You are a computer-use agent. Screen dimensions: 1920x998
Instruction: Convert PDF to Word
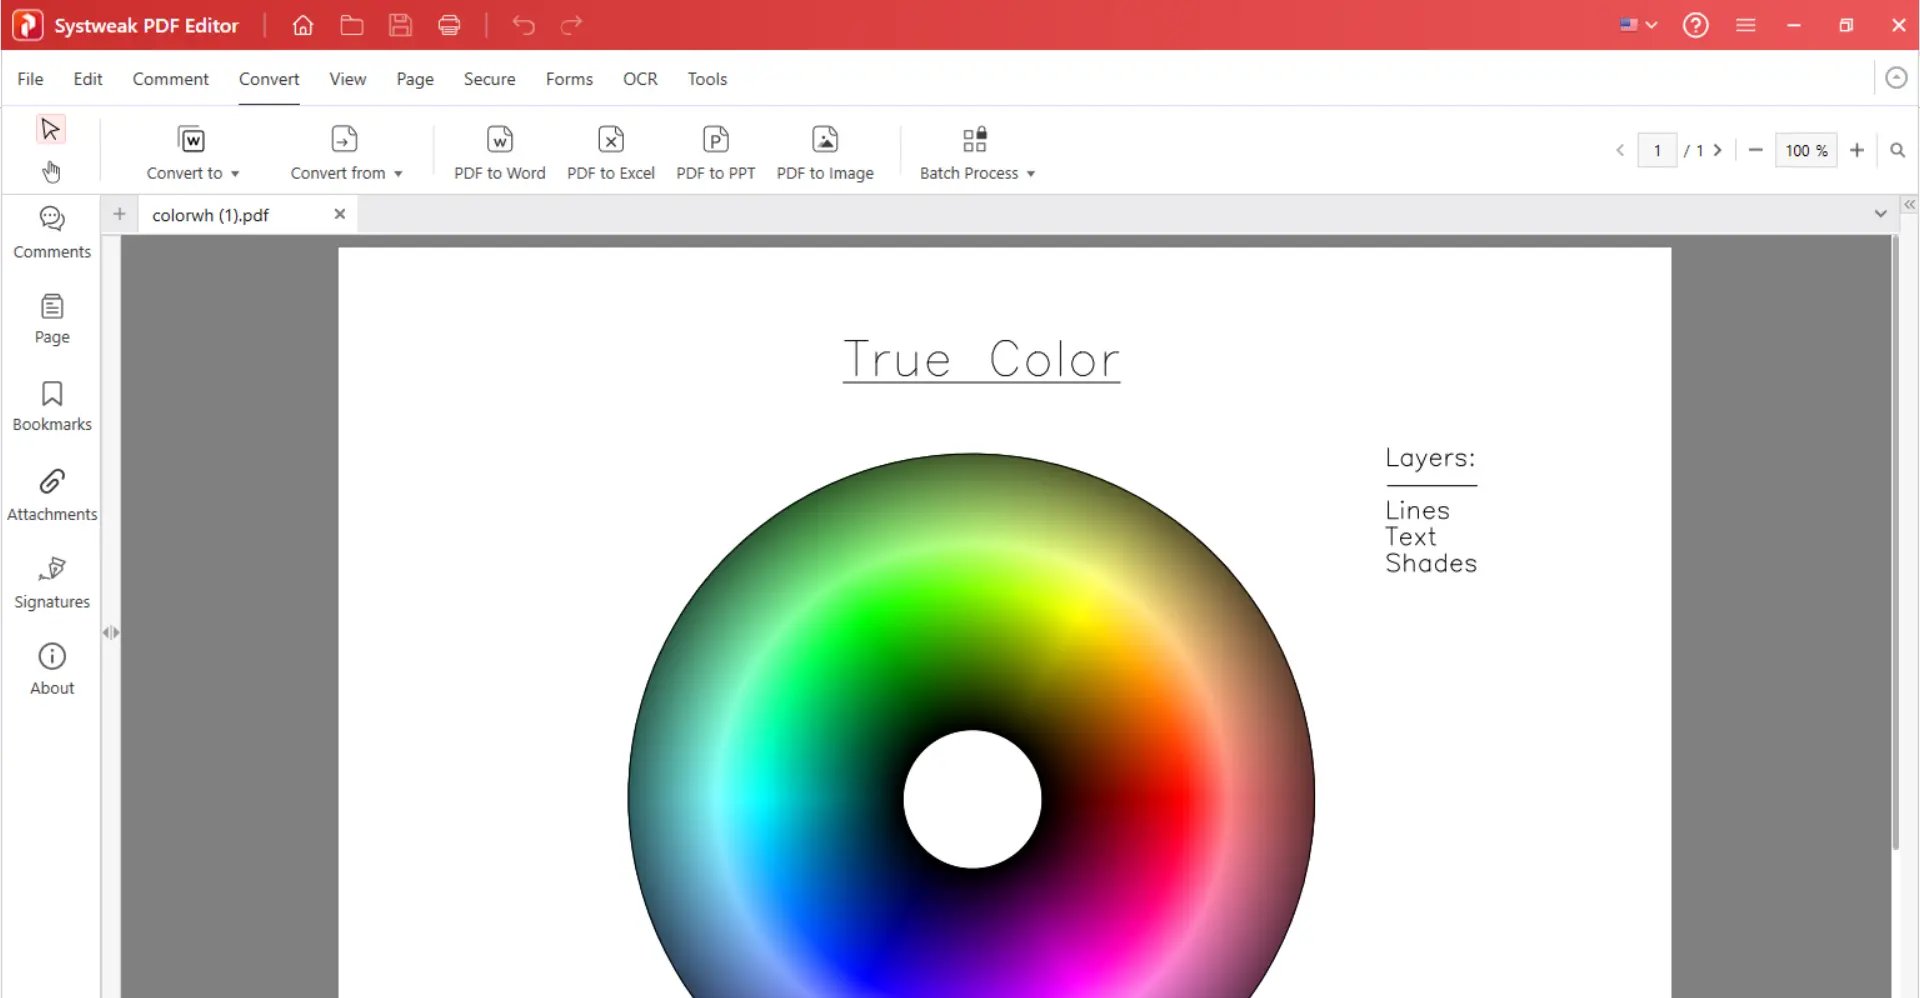(500, 152)
